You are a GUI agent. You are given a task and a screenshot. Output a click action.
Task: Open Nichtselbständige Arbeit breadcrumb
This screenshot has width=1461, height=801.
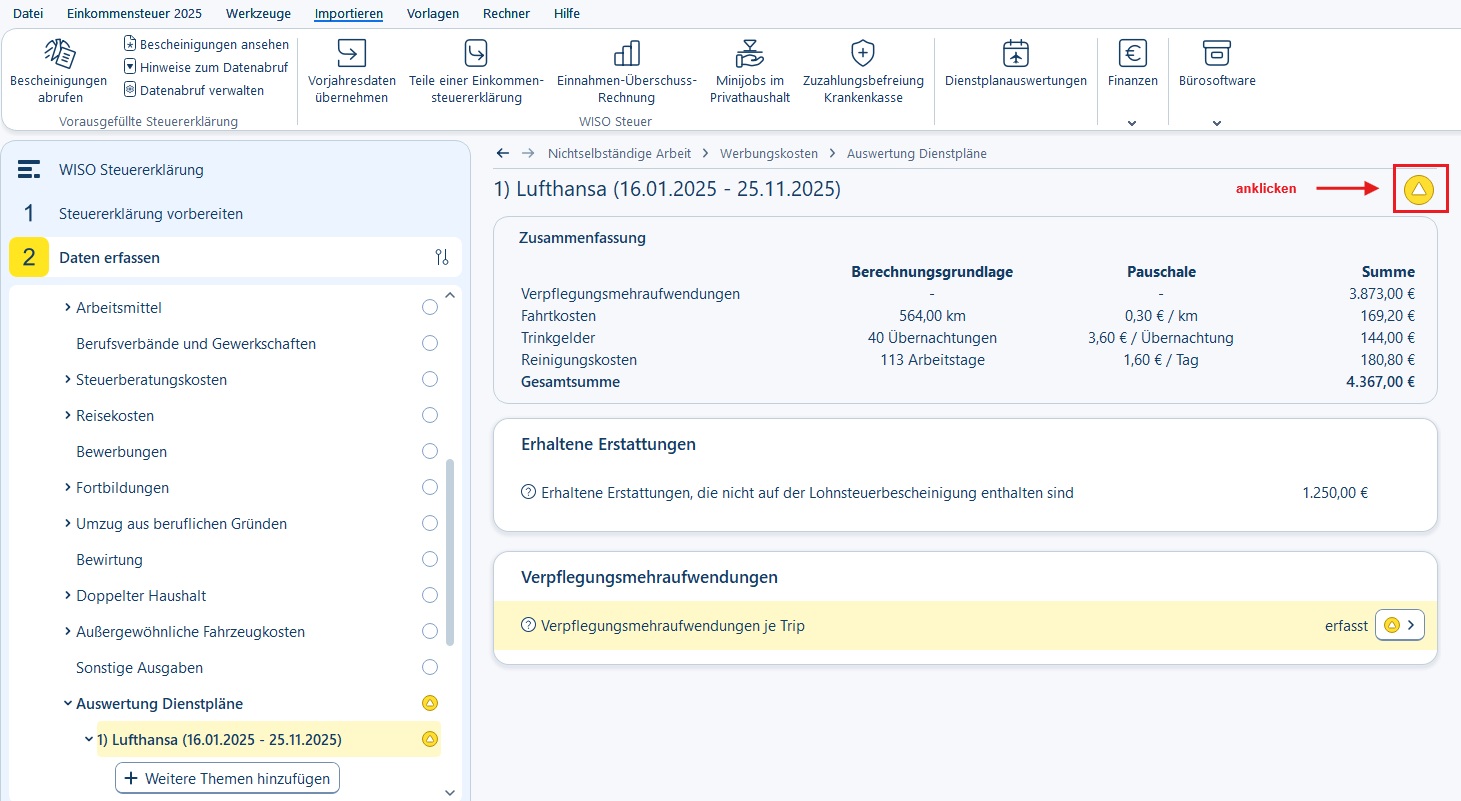(619, 153)
